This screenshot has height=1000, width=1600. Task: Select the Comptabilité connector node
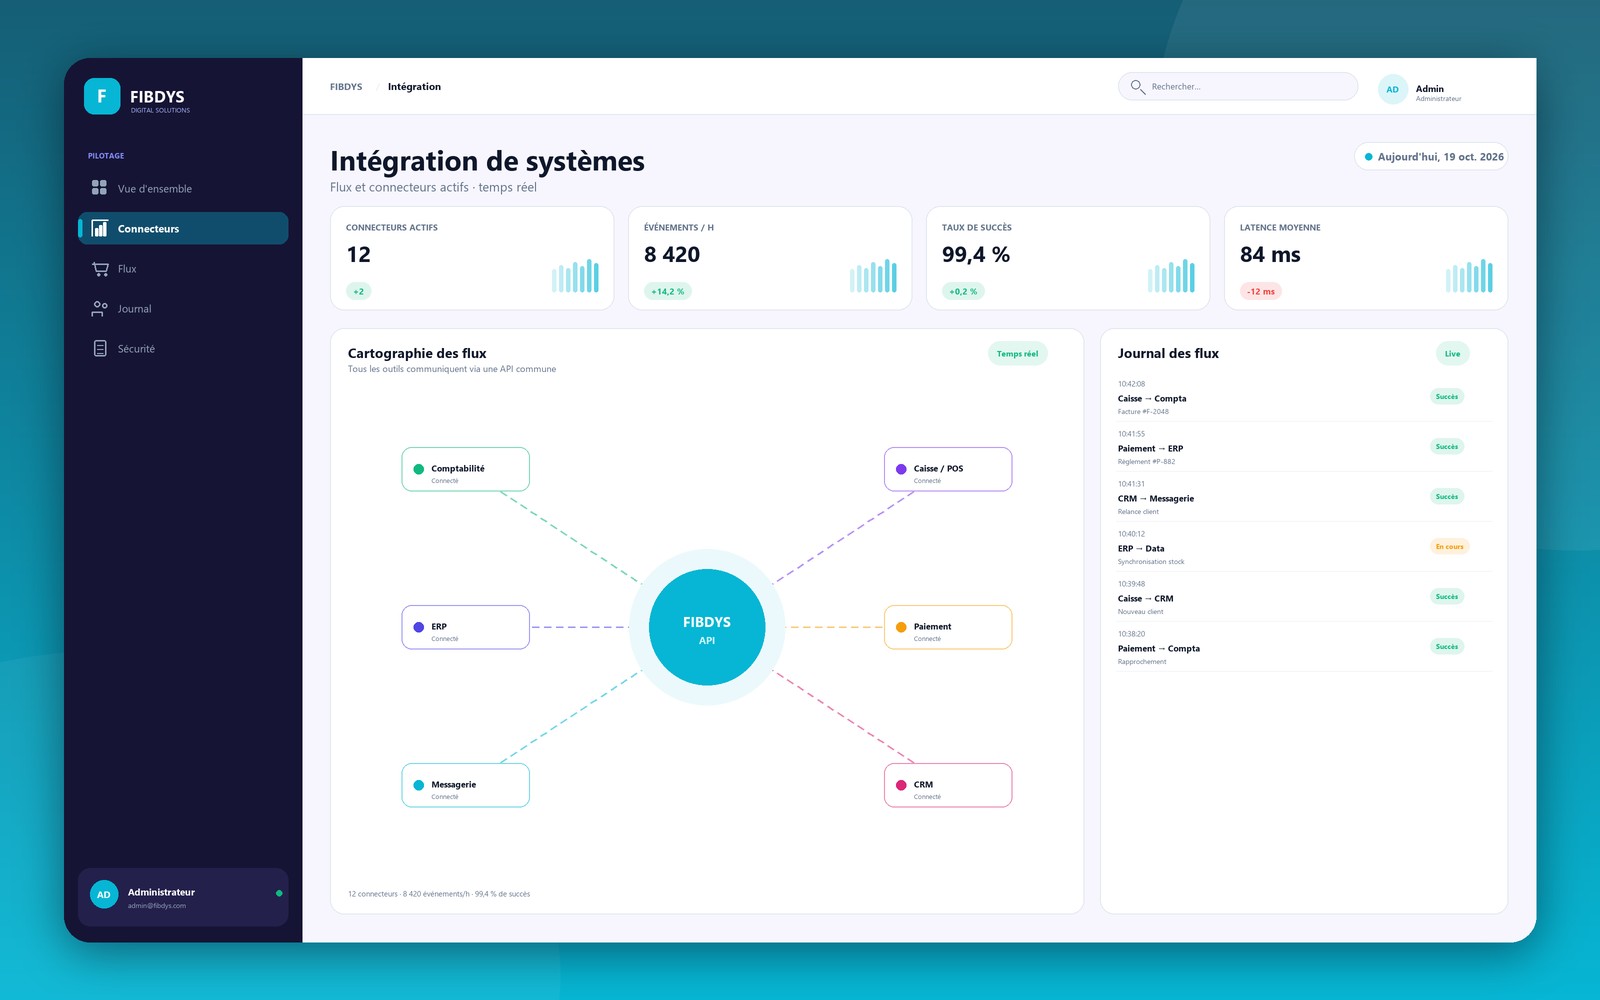[x=465, y=469]
